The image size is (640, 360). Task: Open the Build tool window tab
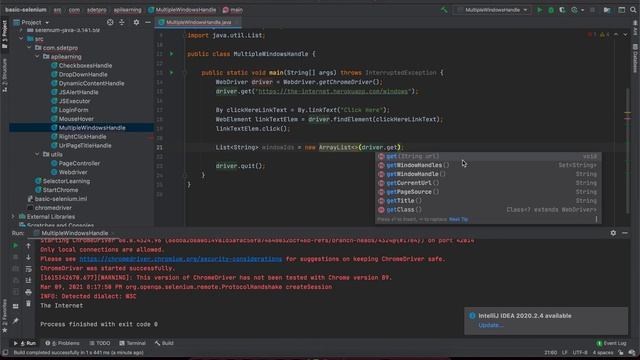point(164,343)
